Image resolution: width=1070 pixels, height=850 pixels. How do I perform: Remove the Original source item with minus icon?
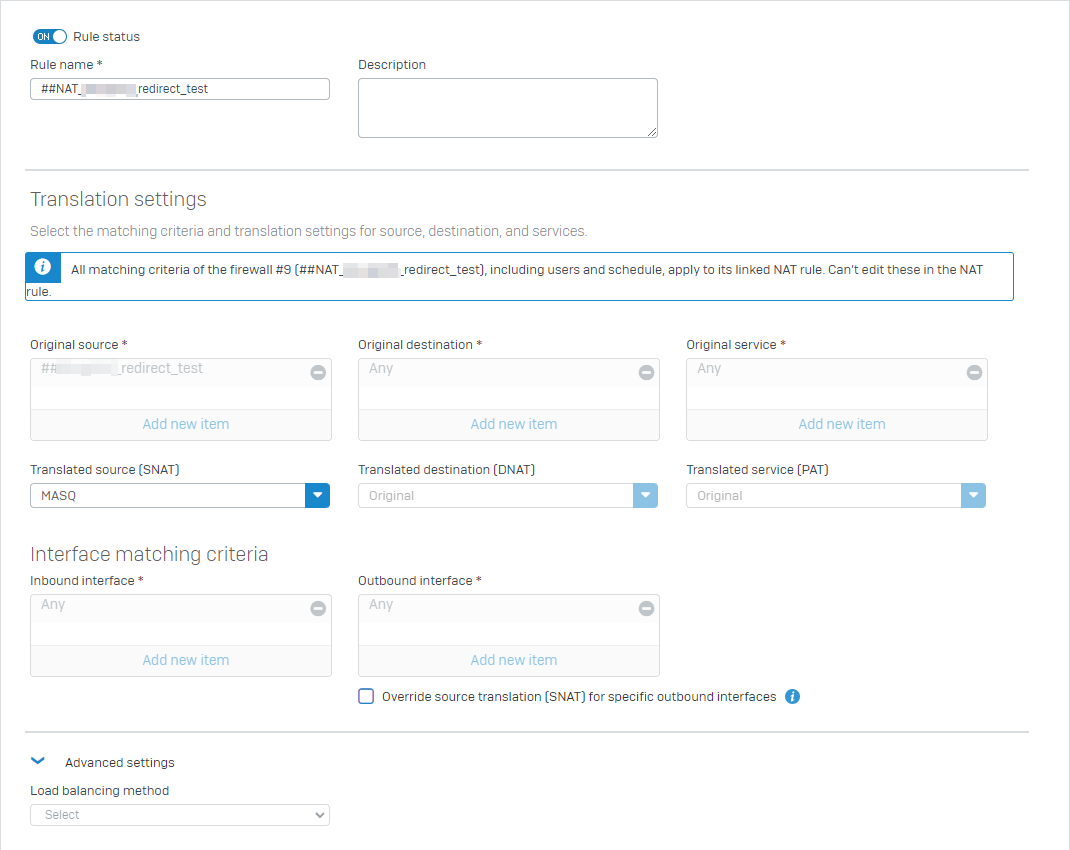tap(318, 372)
